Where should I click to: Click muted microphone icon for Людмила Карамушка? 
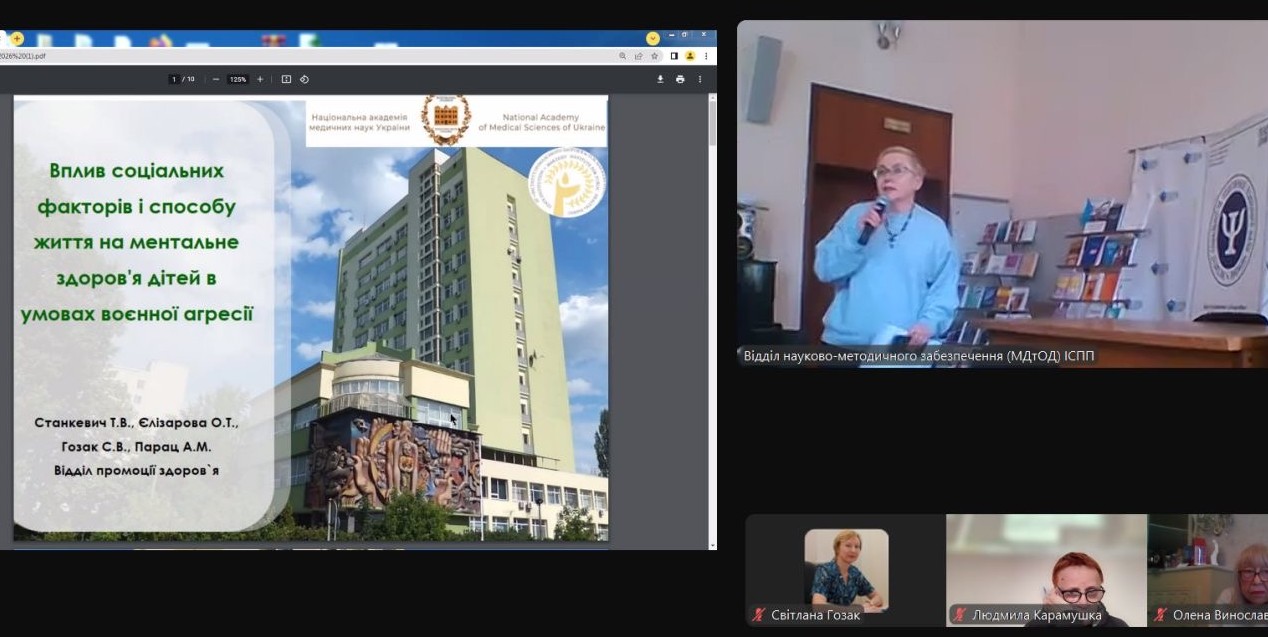(961, 615)
